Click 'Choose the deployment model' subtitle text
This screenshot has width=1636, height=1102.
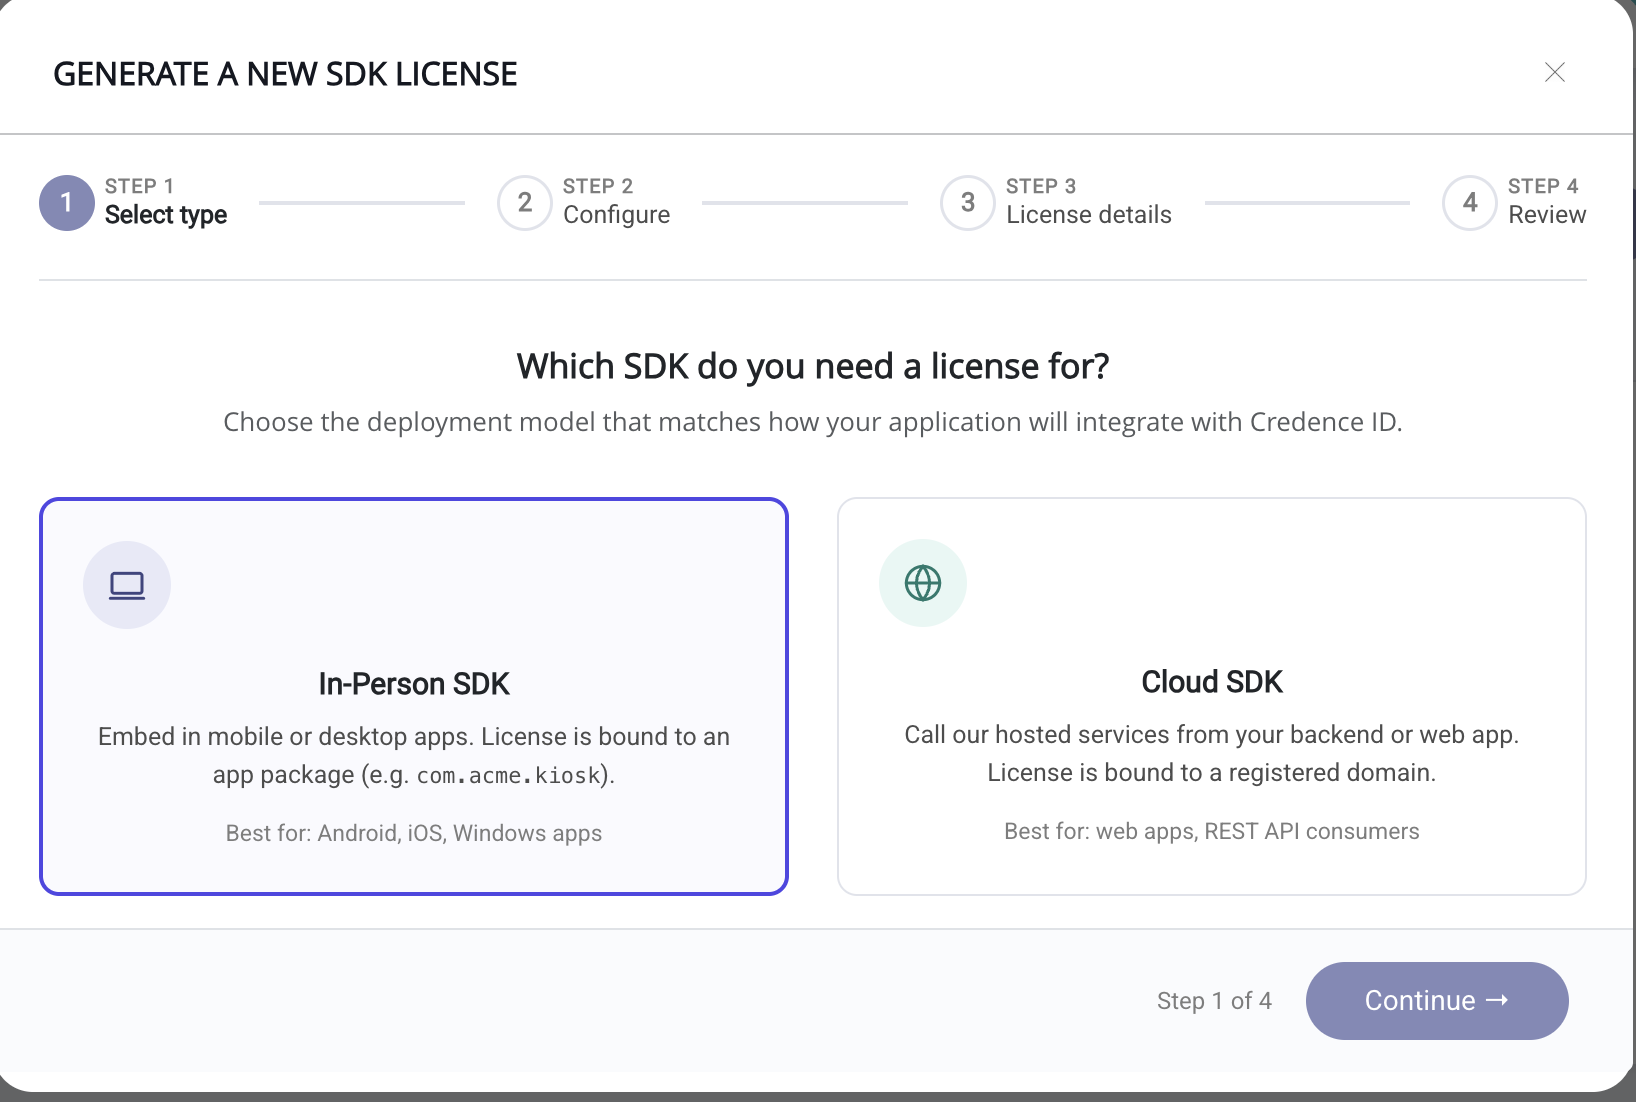point(813,422)
